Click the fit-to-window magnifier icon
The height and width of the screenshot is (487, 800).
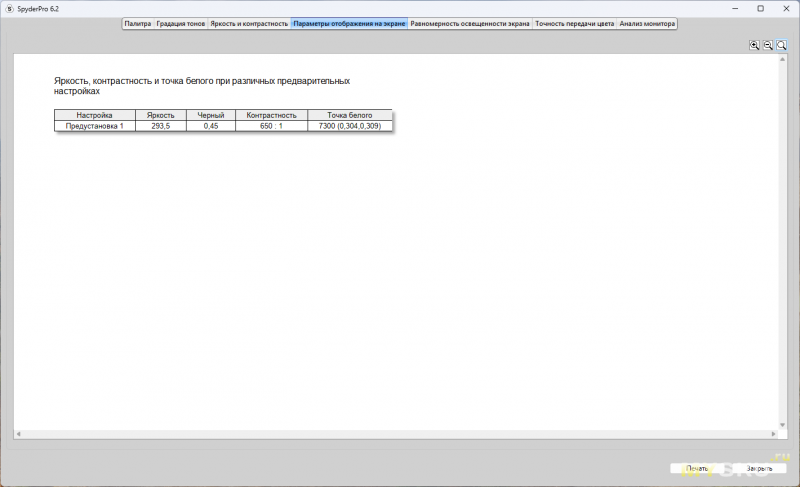[782, 45]
